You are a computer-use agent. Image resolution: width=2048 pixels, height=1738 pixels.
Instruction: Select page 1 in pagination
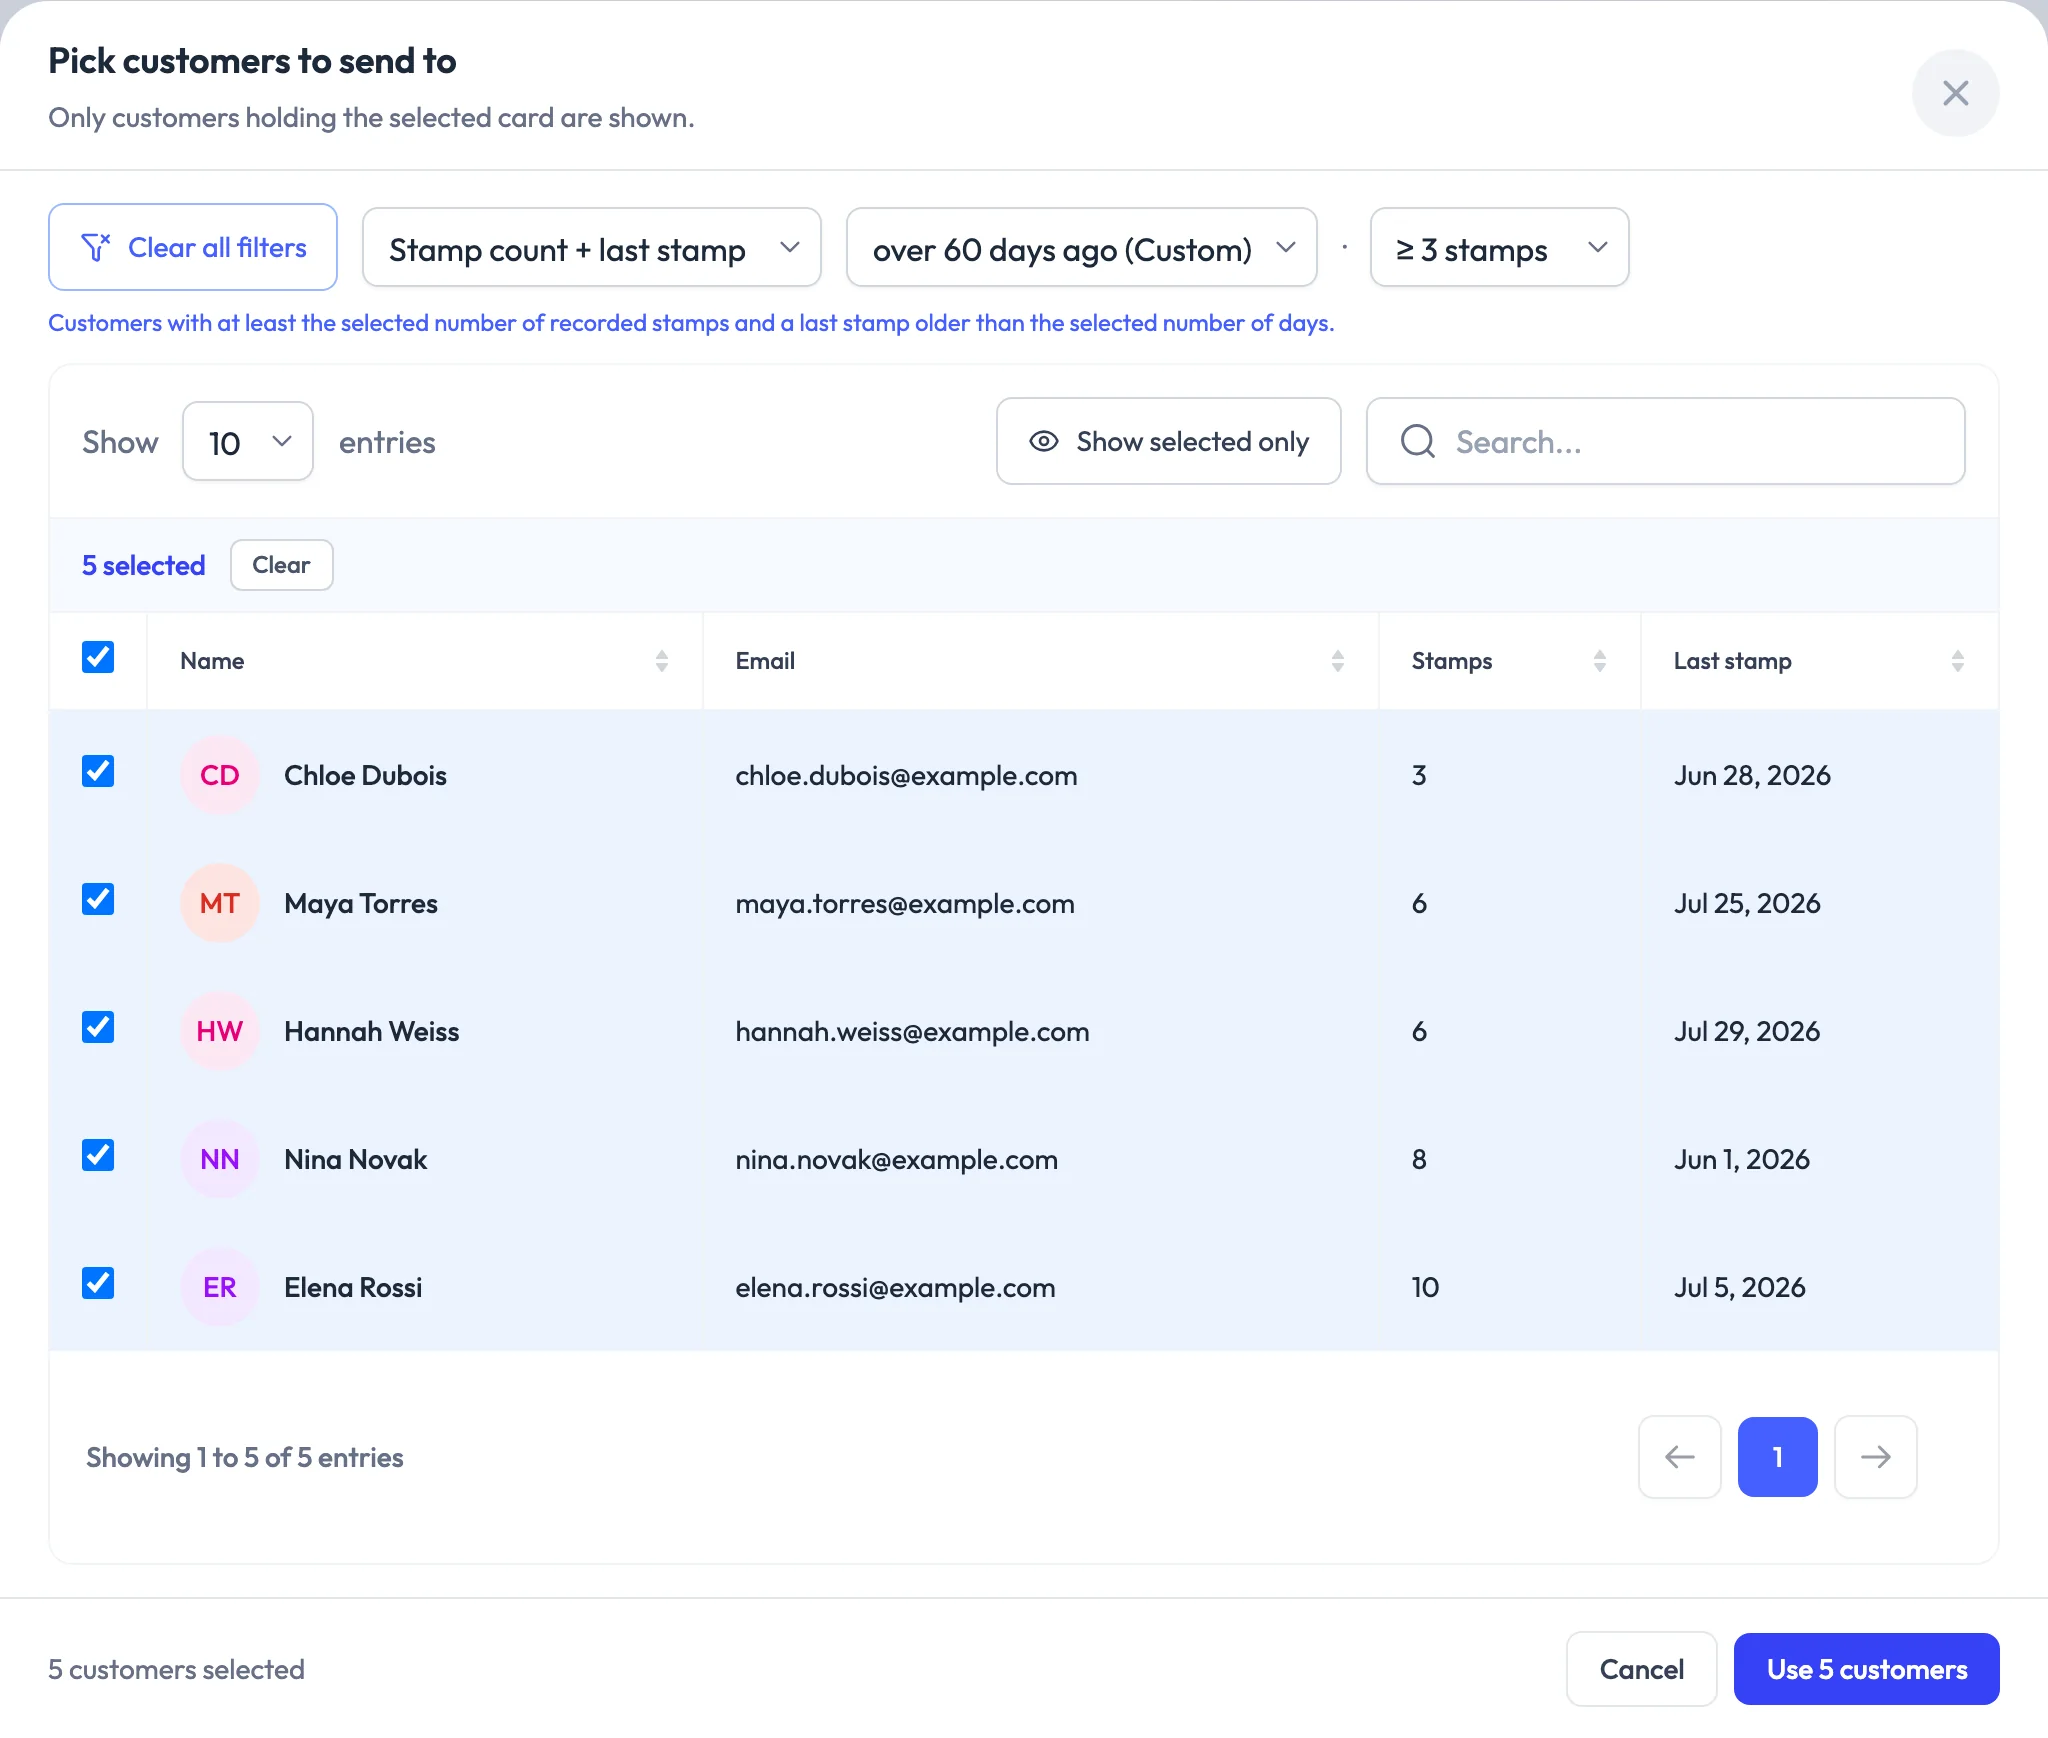tap(1778, 1457)
